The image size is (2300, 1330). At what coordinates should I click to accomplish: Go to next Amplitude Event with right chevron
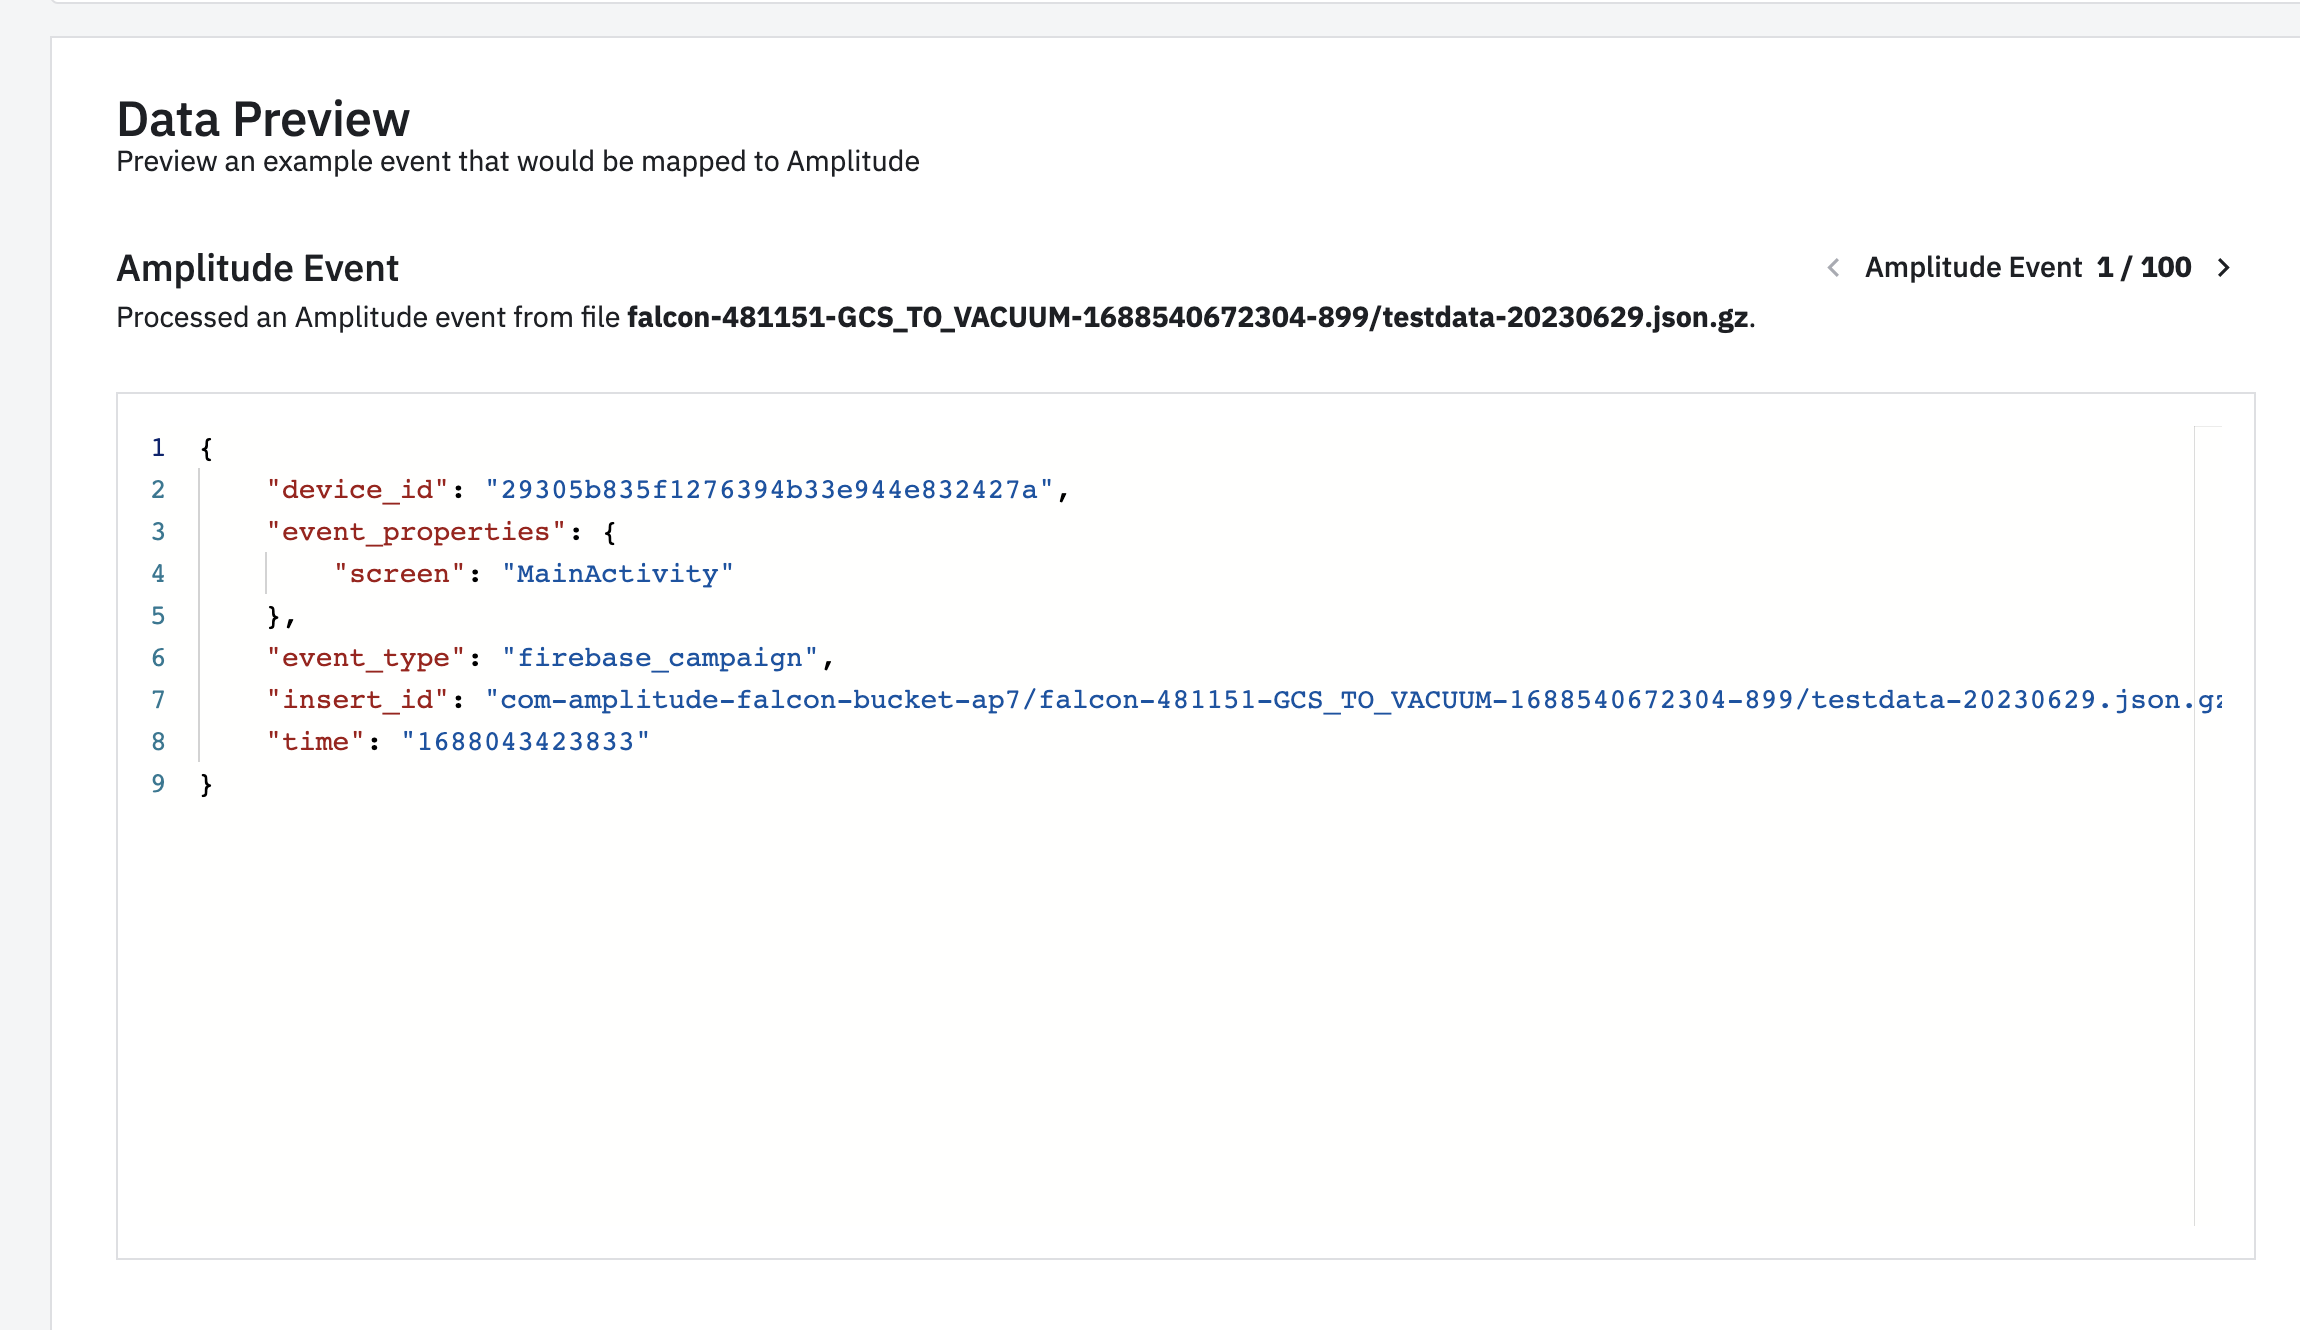coord(2223,268)
